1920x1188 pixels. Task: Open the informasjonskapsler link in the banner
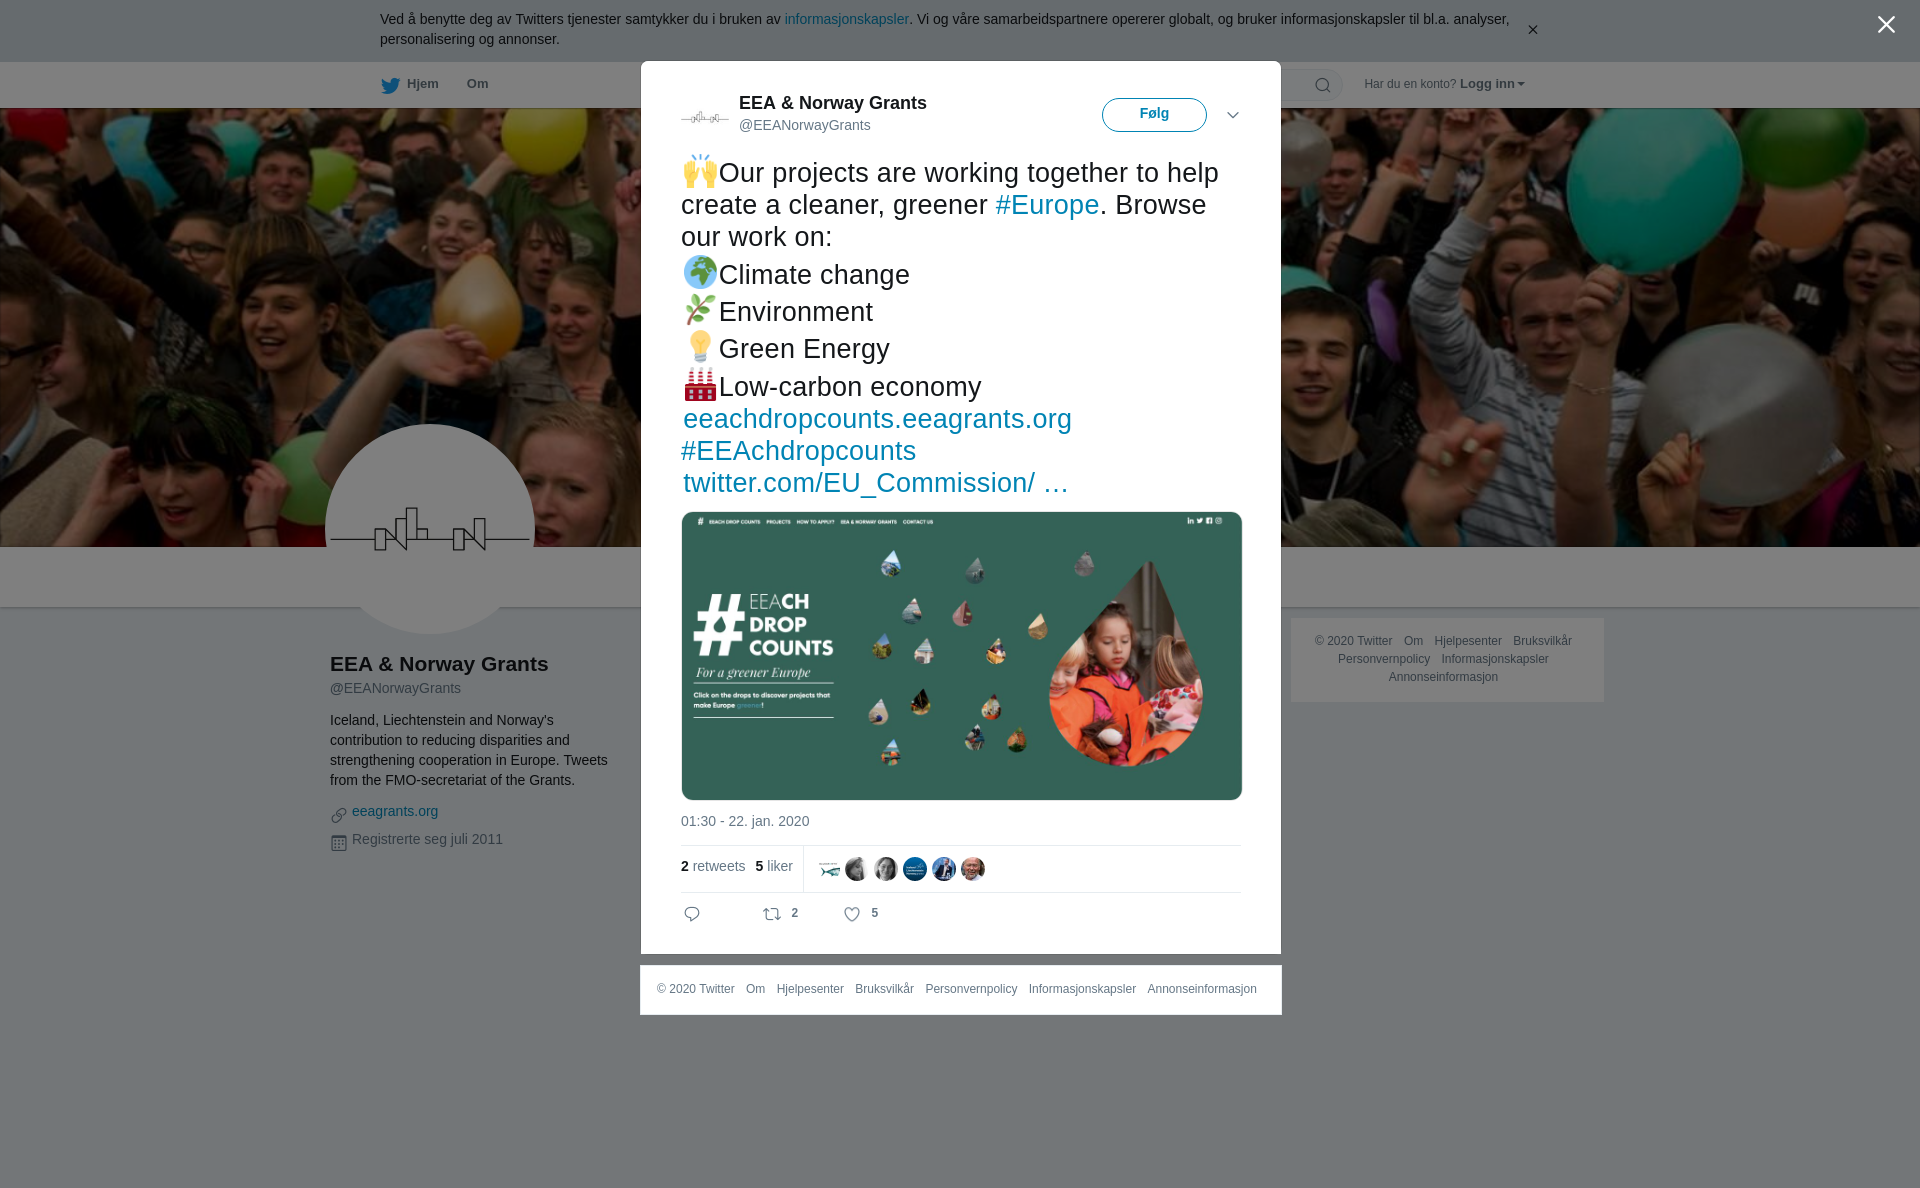(x=846, y=19)
